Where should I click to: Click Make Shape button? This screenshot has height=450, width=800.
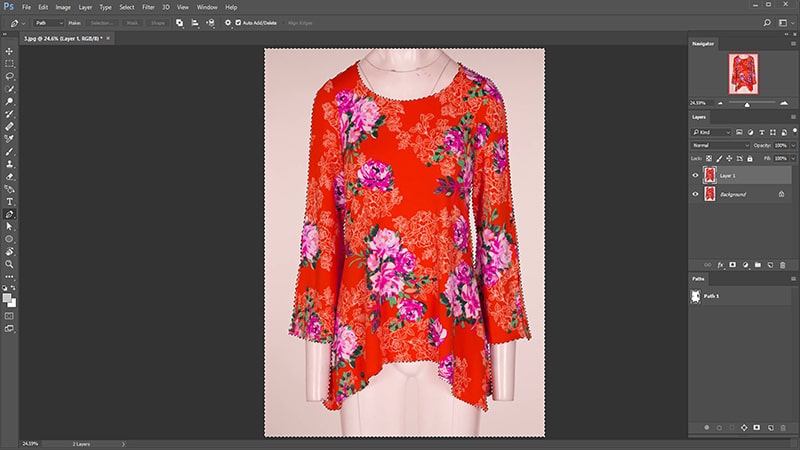click(158, 23)
